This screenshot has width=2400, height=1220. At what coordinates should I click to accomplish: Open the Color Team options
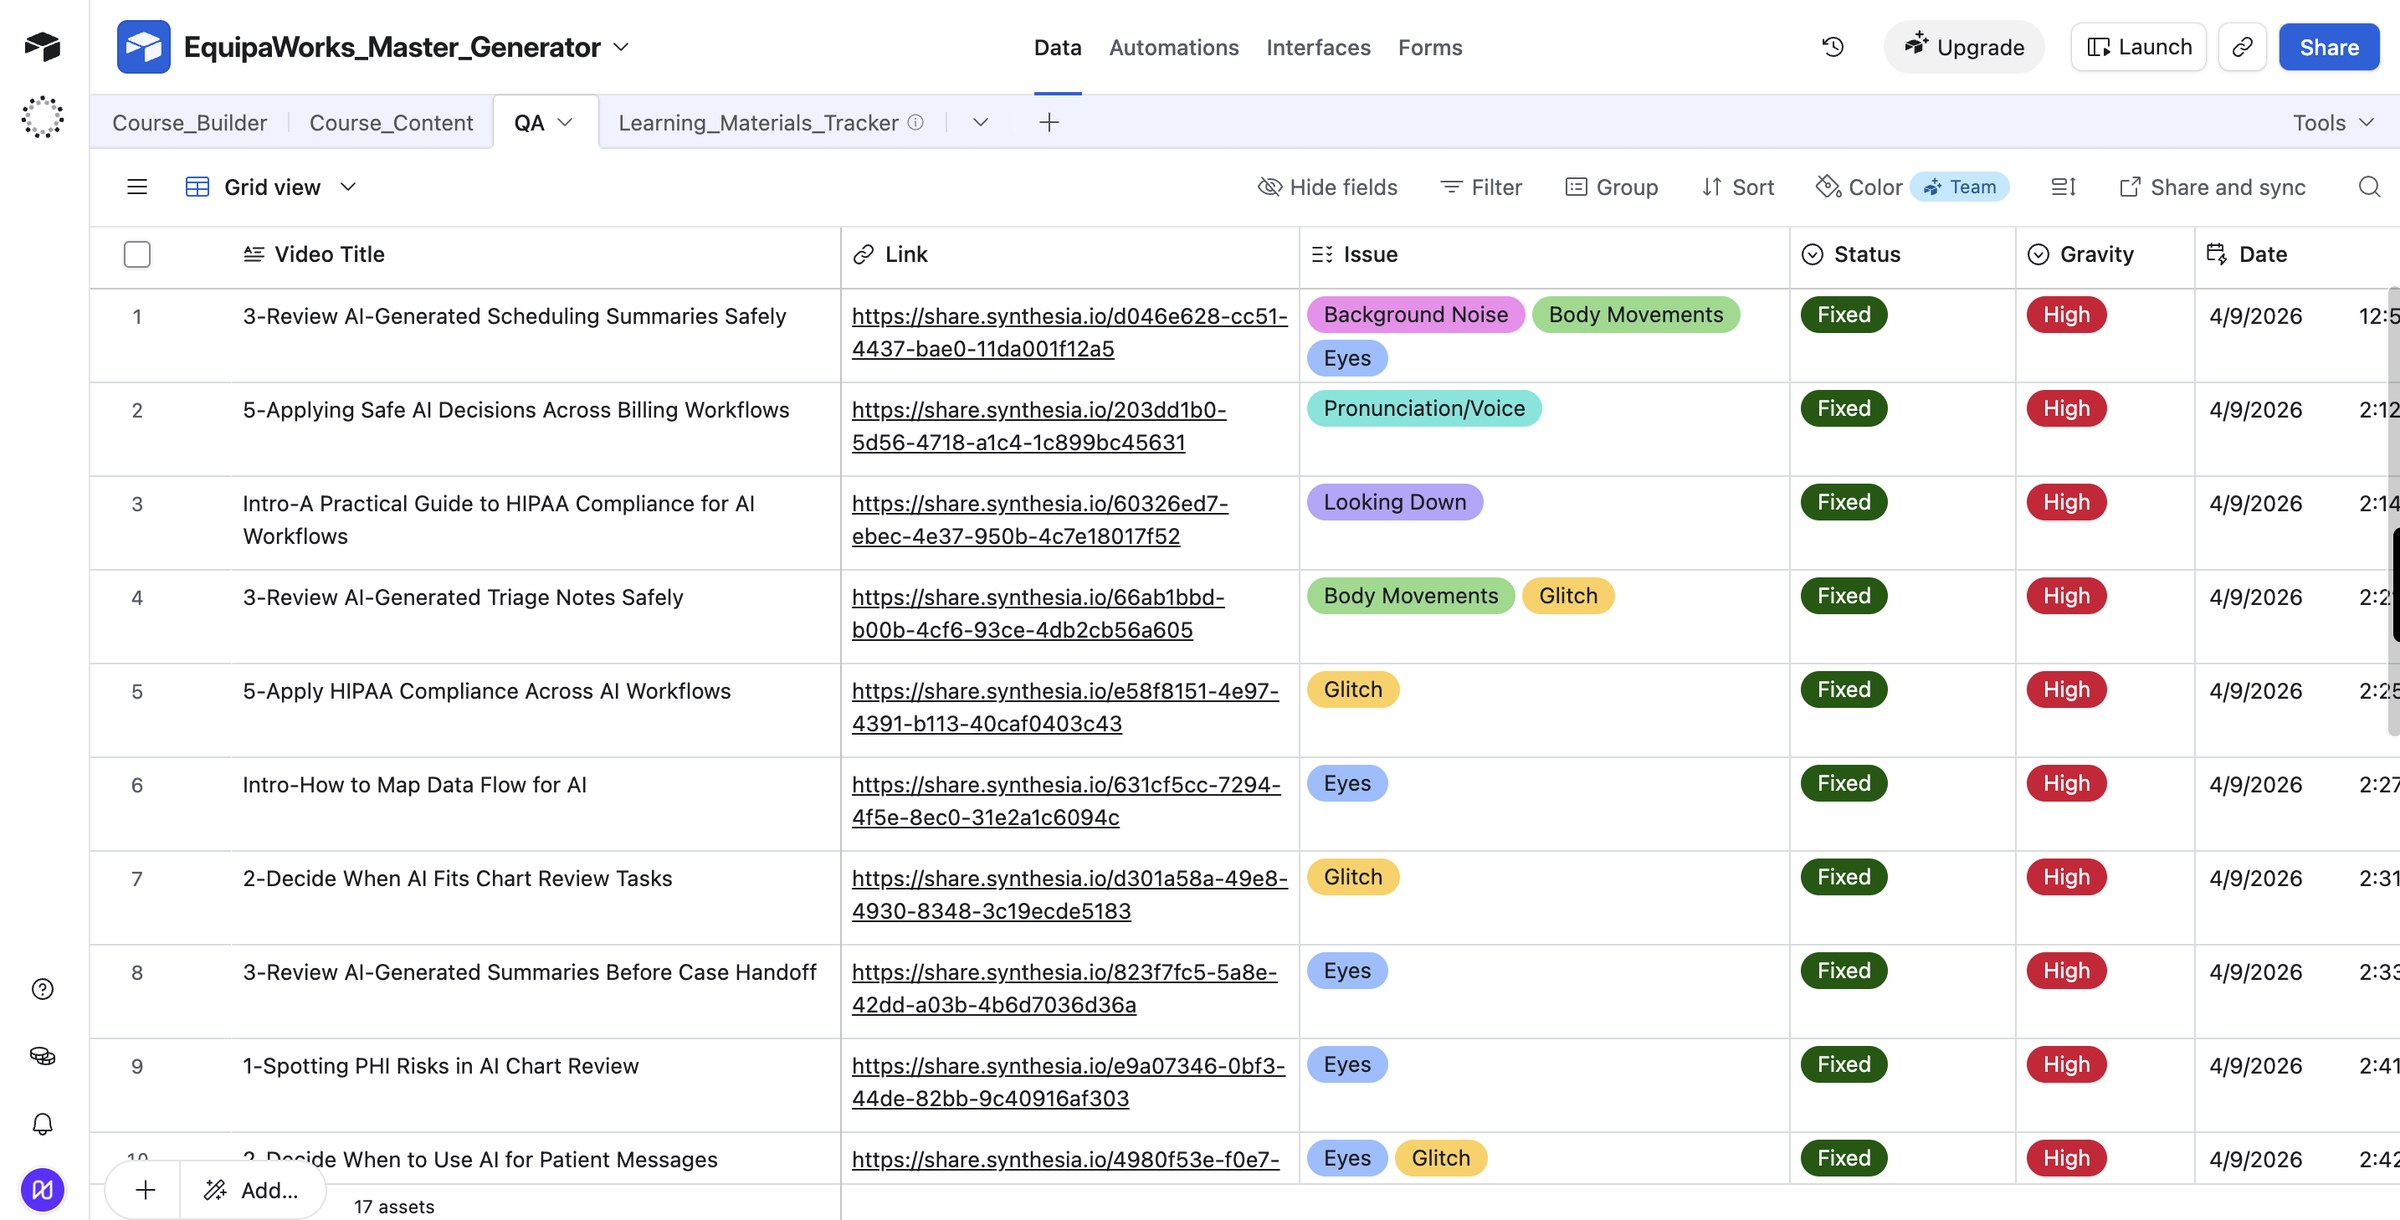(1911, 187)
